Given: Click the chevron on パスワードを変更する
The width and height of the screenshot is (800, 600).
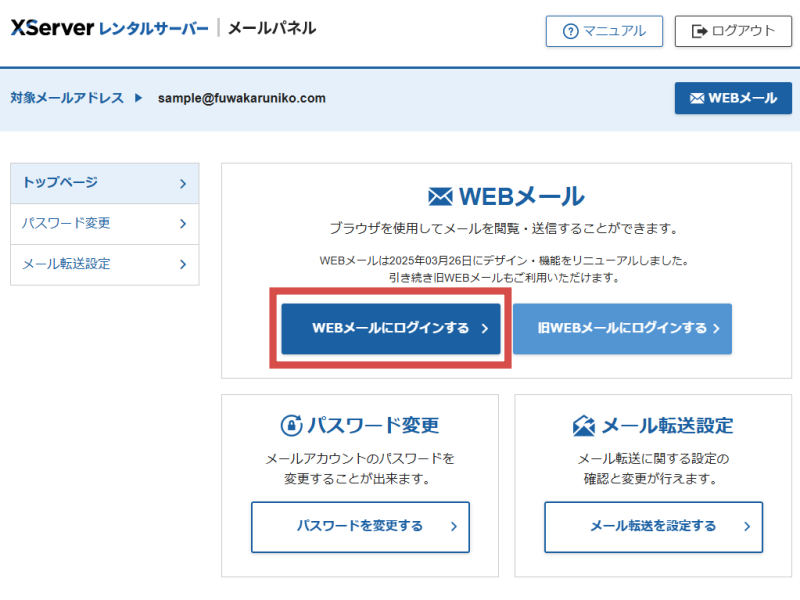Looking at the screenshot, I should (x=454, y=527).
